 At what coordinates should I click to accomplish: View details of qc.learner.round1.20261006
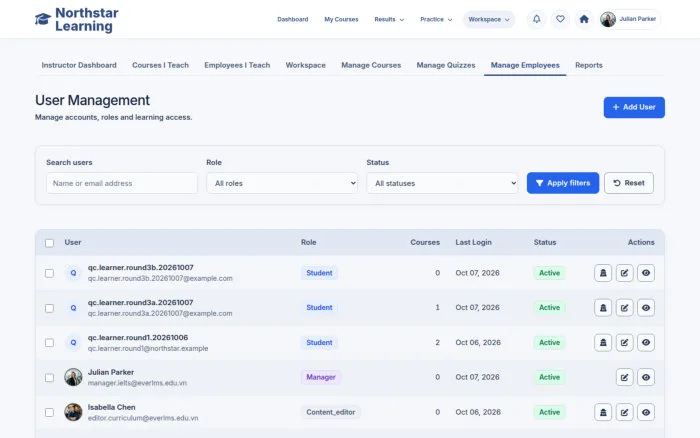646,342
